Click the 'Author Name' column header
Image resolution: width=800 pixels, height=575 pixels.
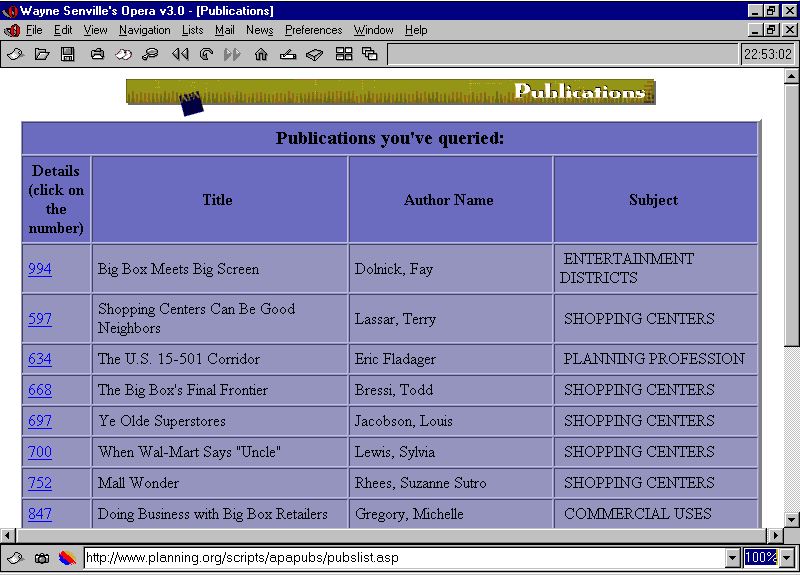(x=451, y=199)
